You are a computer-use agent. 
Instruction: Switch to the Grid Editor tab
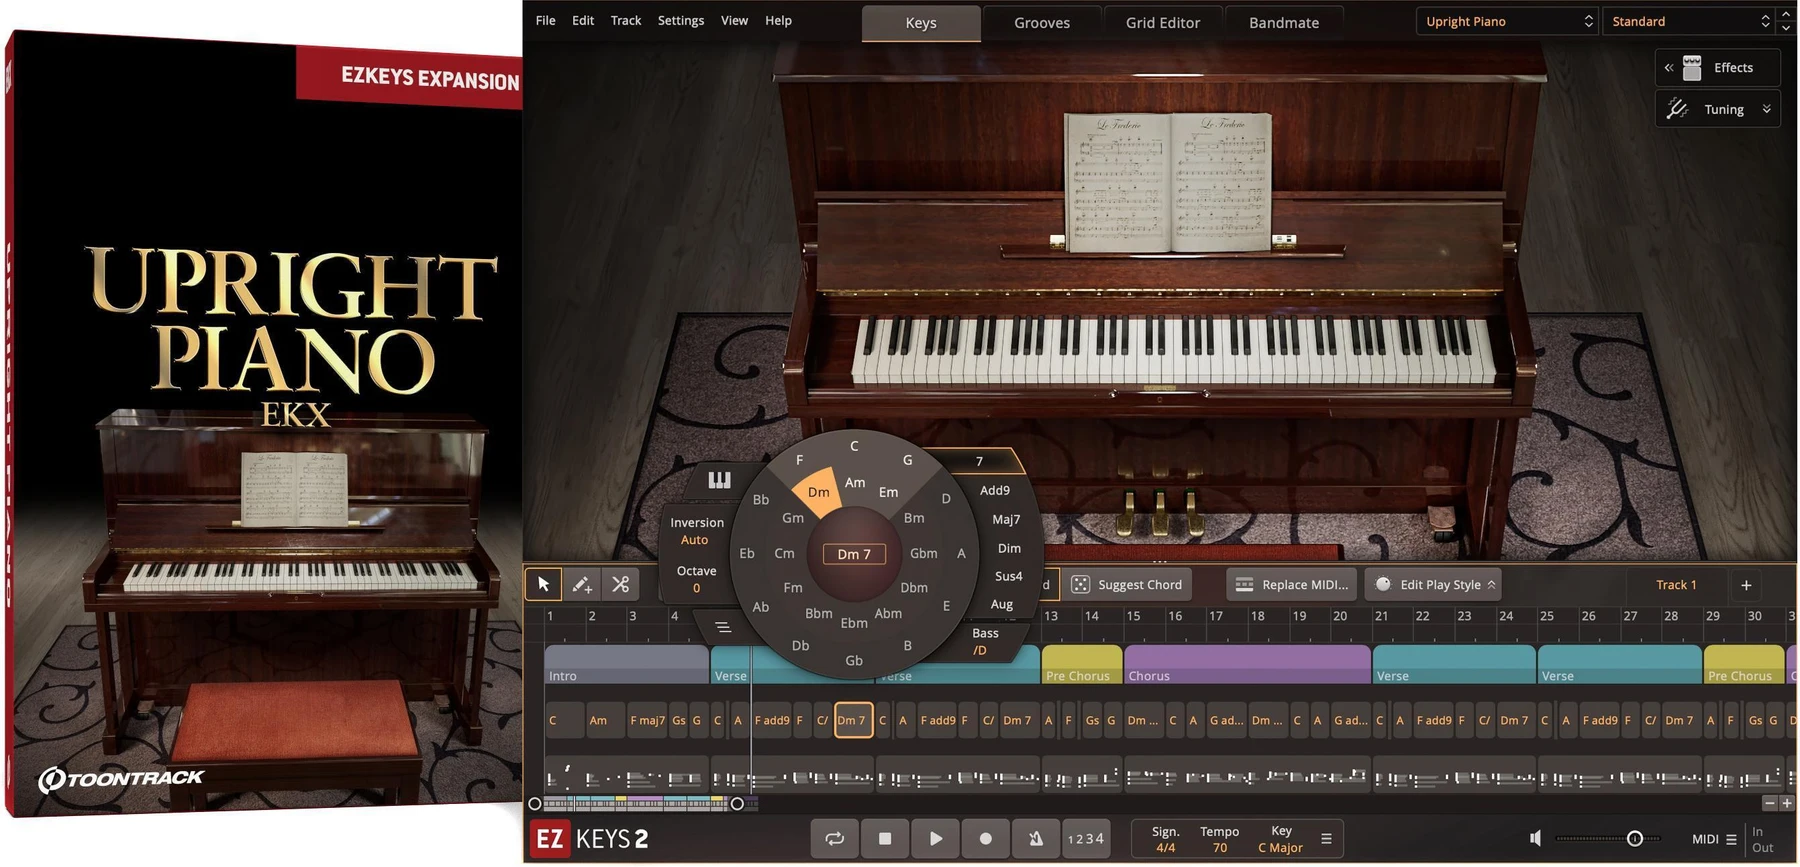pos(1163,23)
